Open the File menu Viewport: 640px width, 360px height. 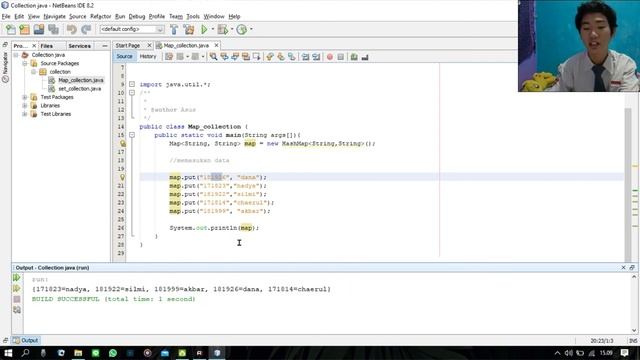[6, 16]
